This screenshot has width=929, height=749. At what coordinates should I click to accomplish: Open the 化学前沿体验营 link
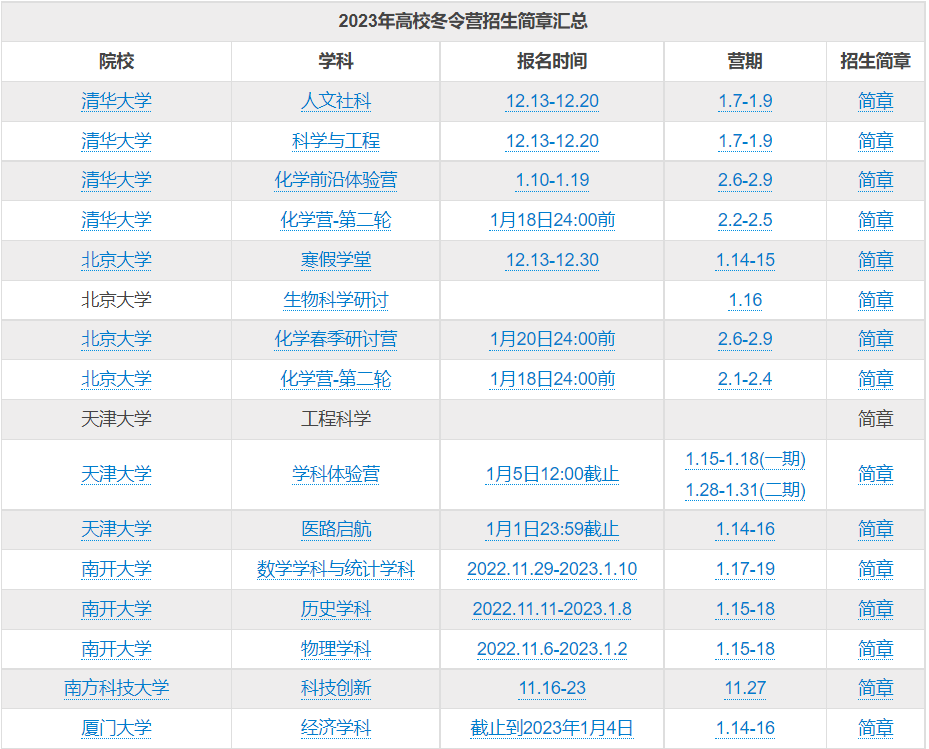click(335, 180)
